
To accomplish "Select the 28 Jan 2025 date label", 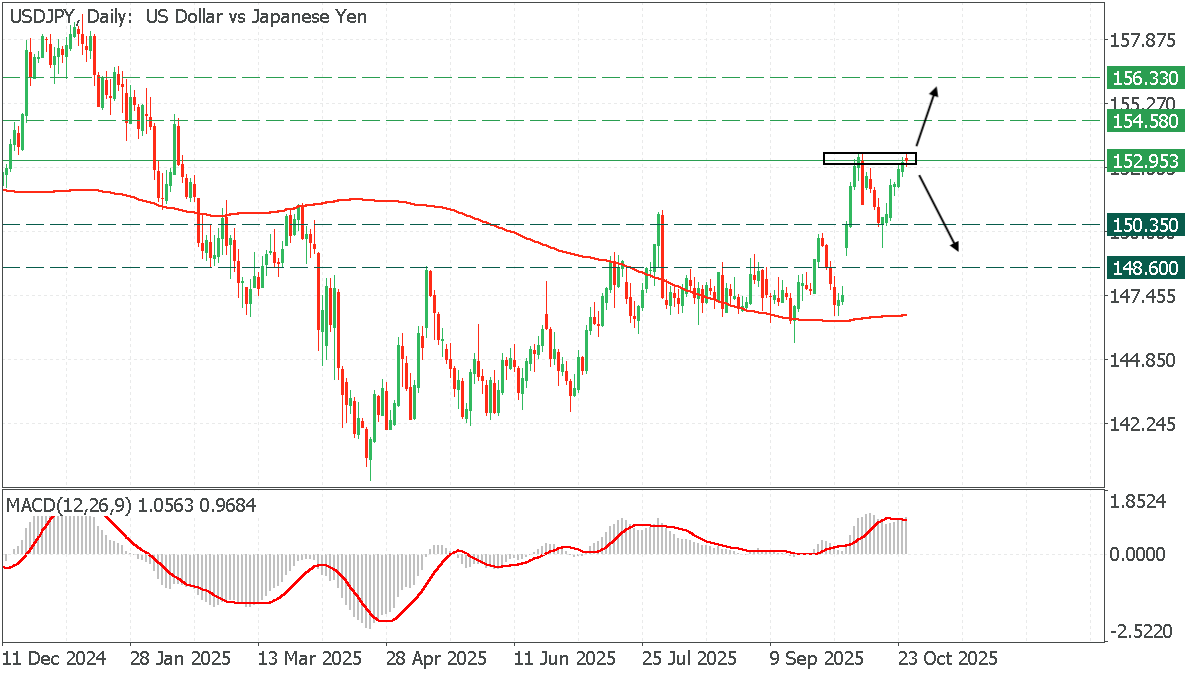I will [180, 659].
